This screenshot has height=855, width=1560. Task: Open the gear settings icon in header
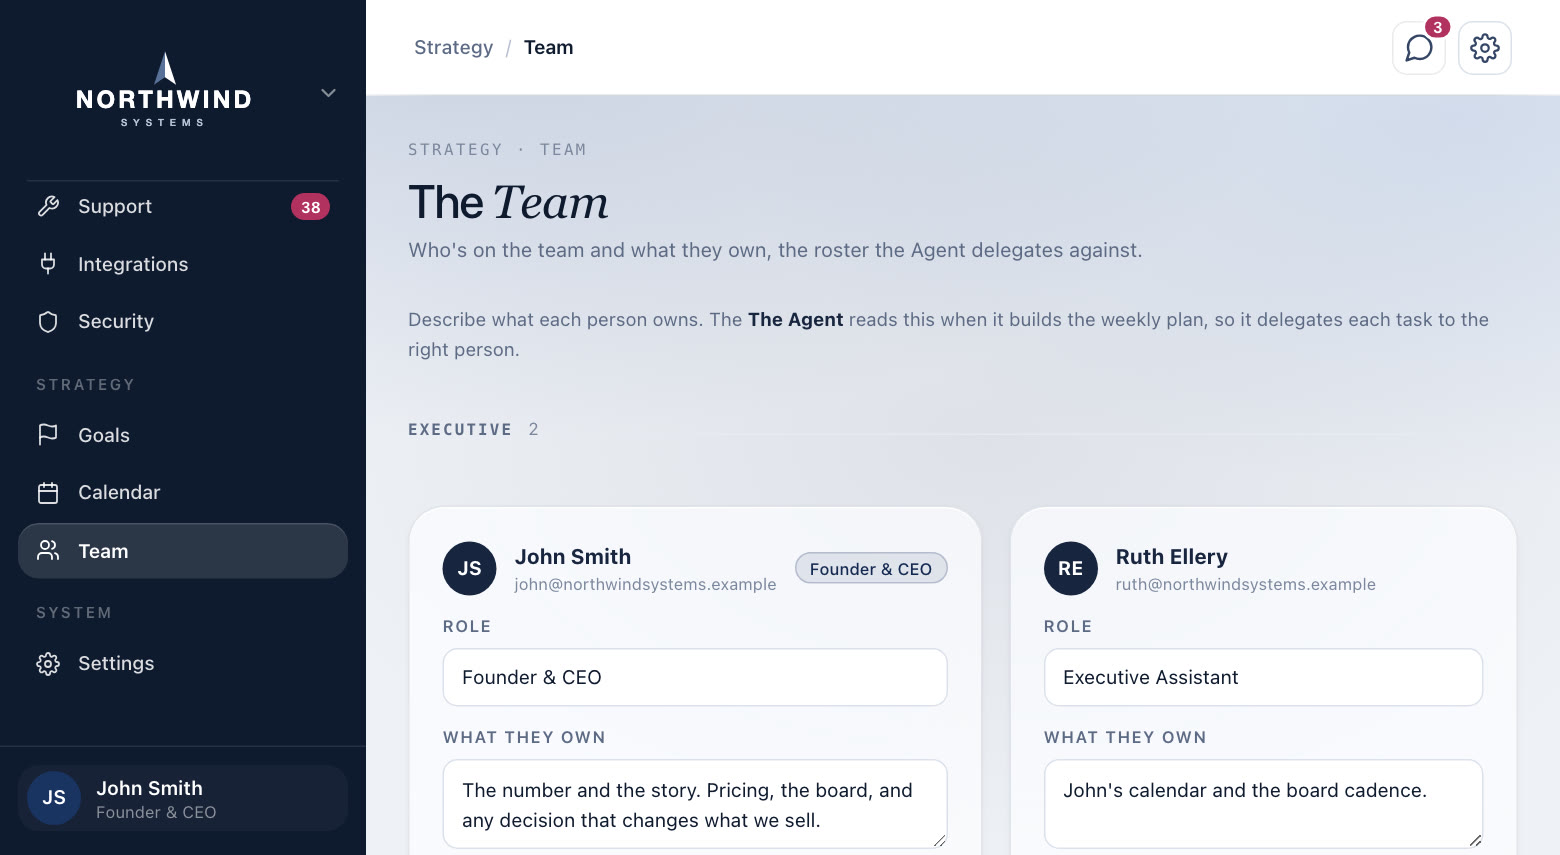[1485, 48]
